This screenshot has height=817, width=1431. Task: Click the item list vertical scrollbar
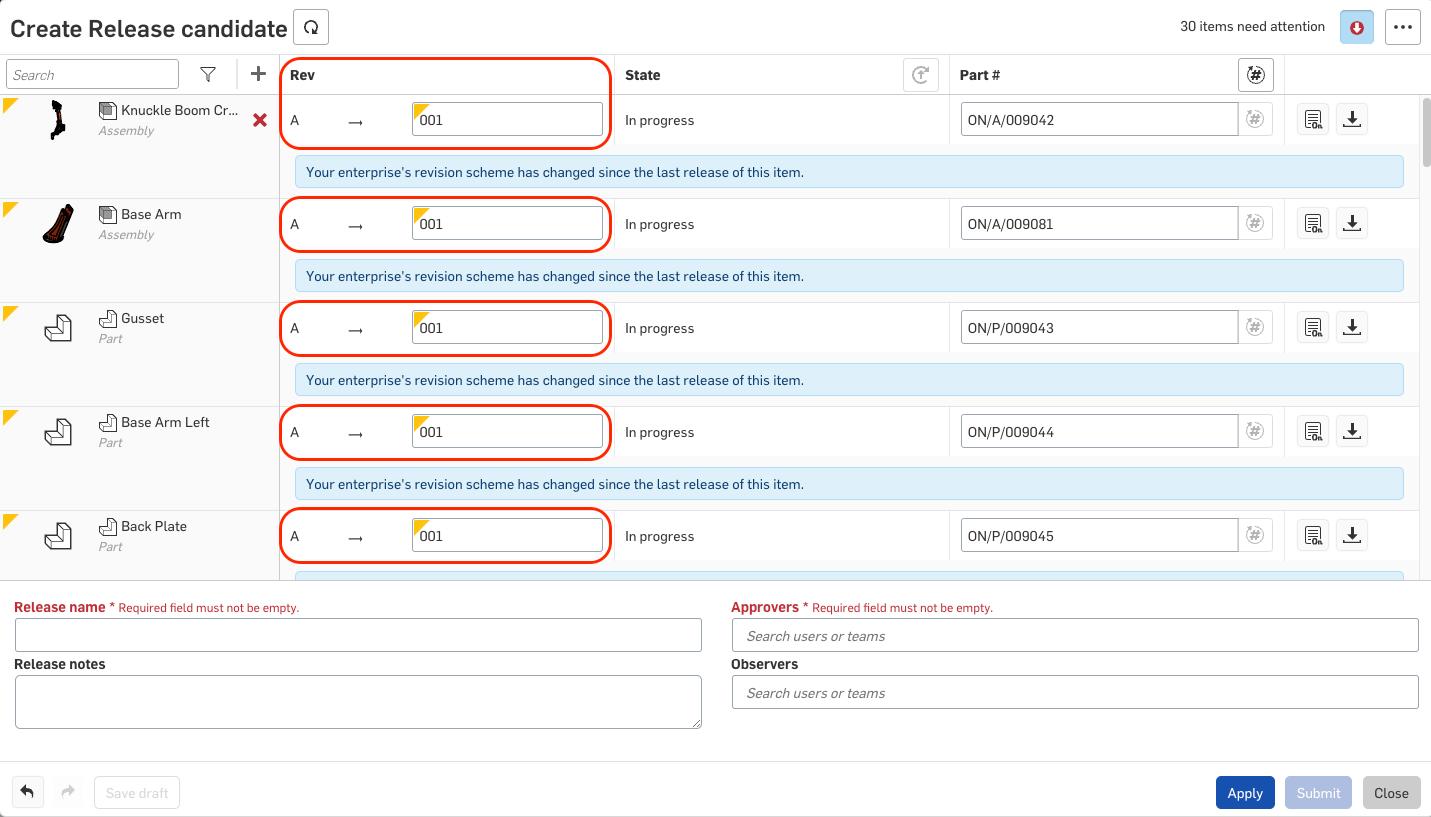[1425, 131]
